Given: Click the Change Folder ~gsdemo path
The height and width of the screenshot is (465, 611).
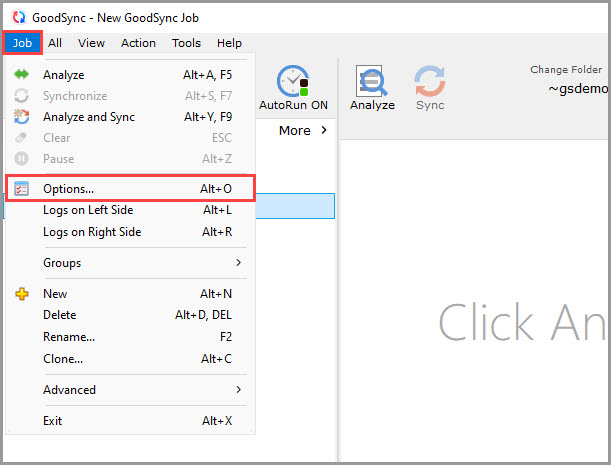Looking at the screenshot, I should (577, 88).
